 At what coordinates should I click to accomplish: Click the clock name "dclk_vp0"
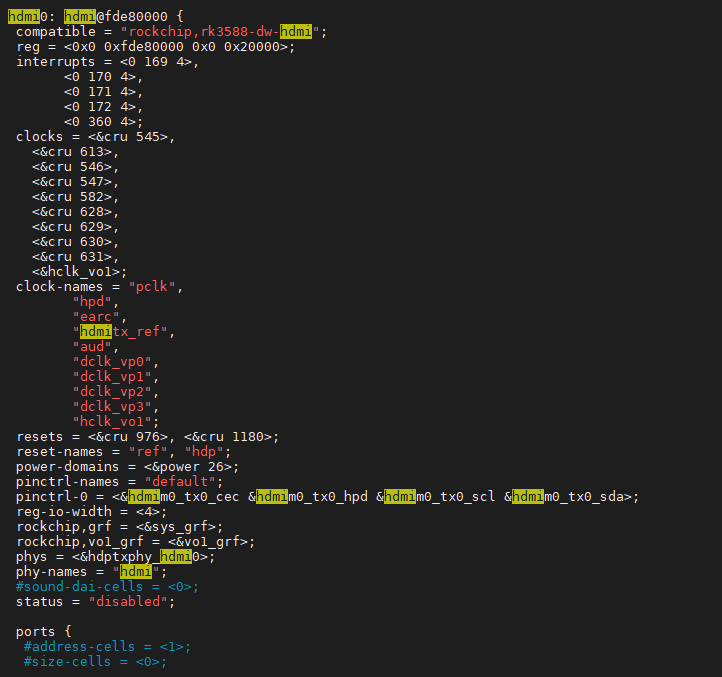coord(112,362)
